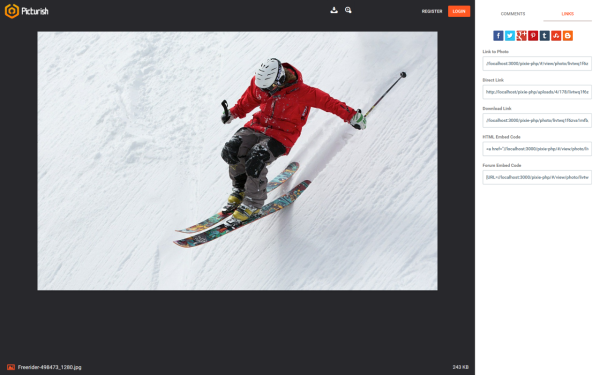Viewport: 600px width, 375px height.
Task: Share on Google Plus
Action: (521, 36)
